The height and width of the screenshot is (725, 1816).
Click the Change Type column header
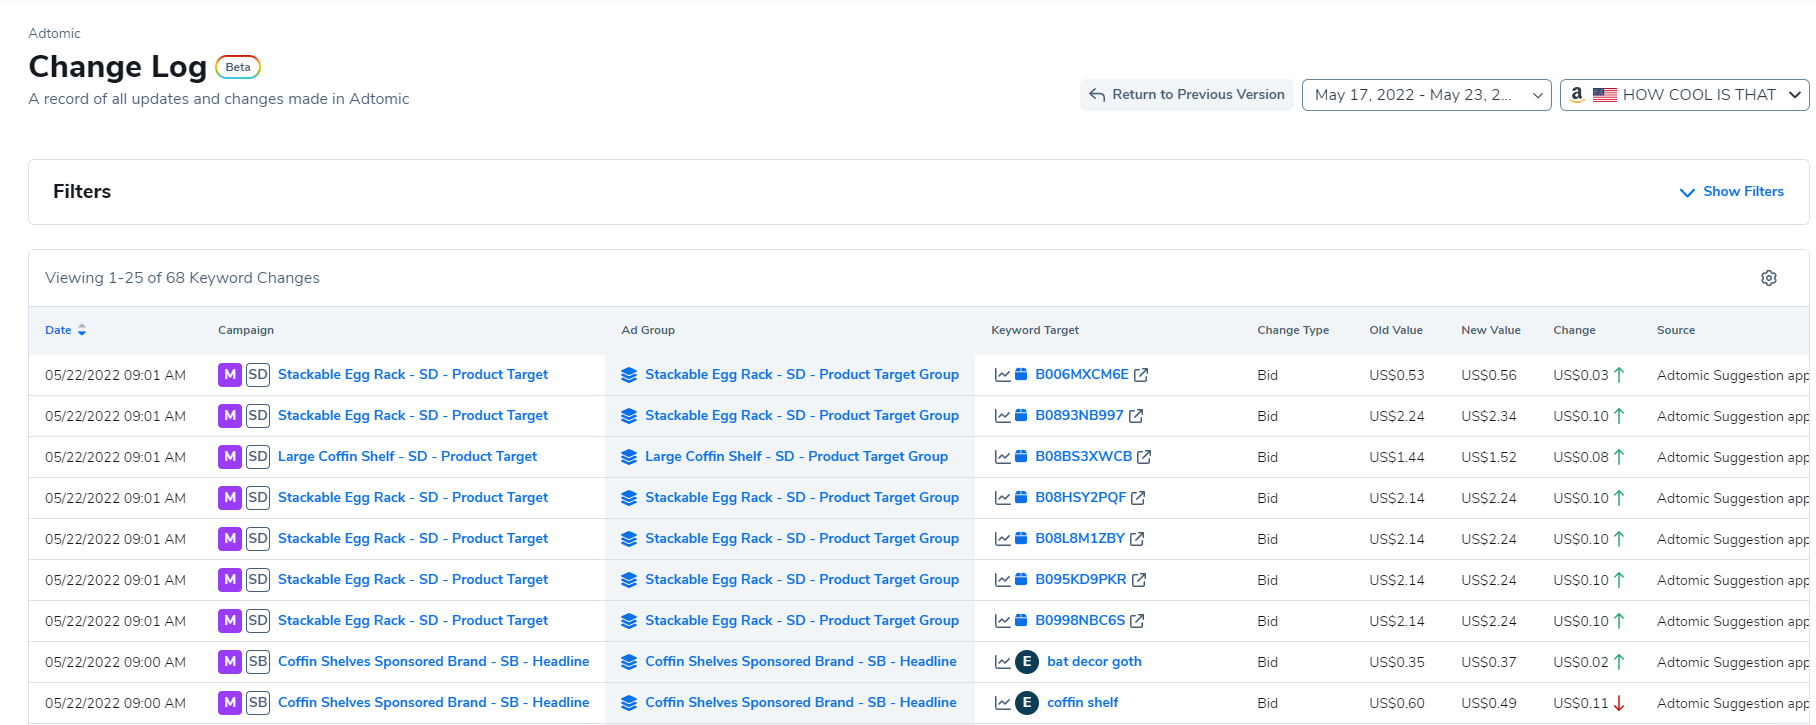1292,330
